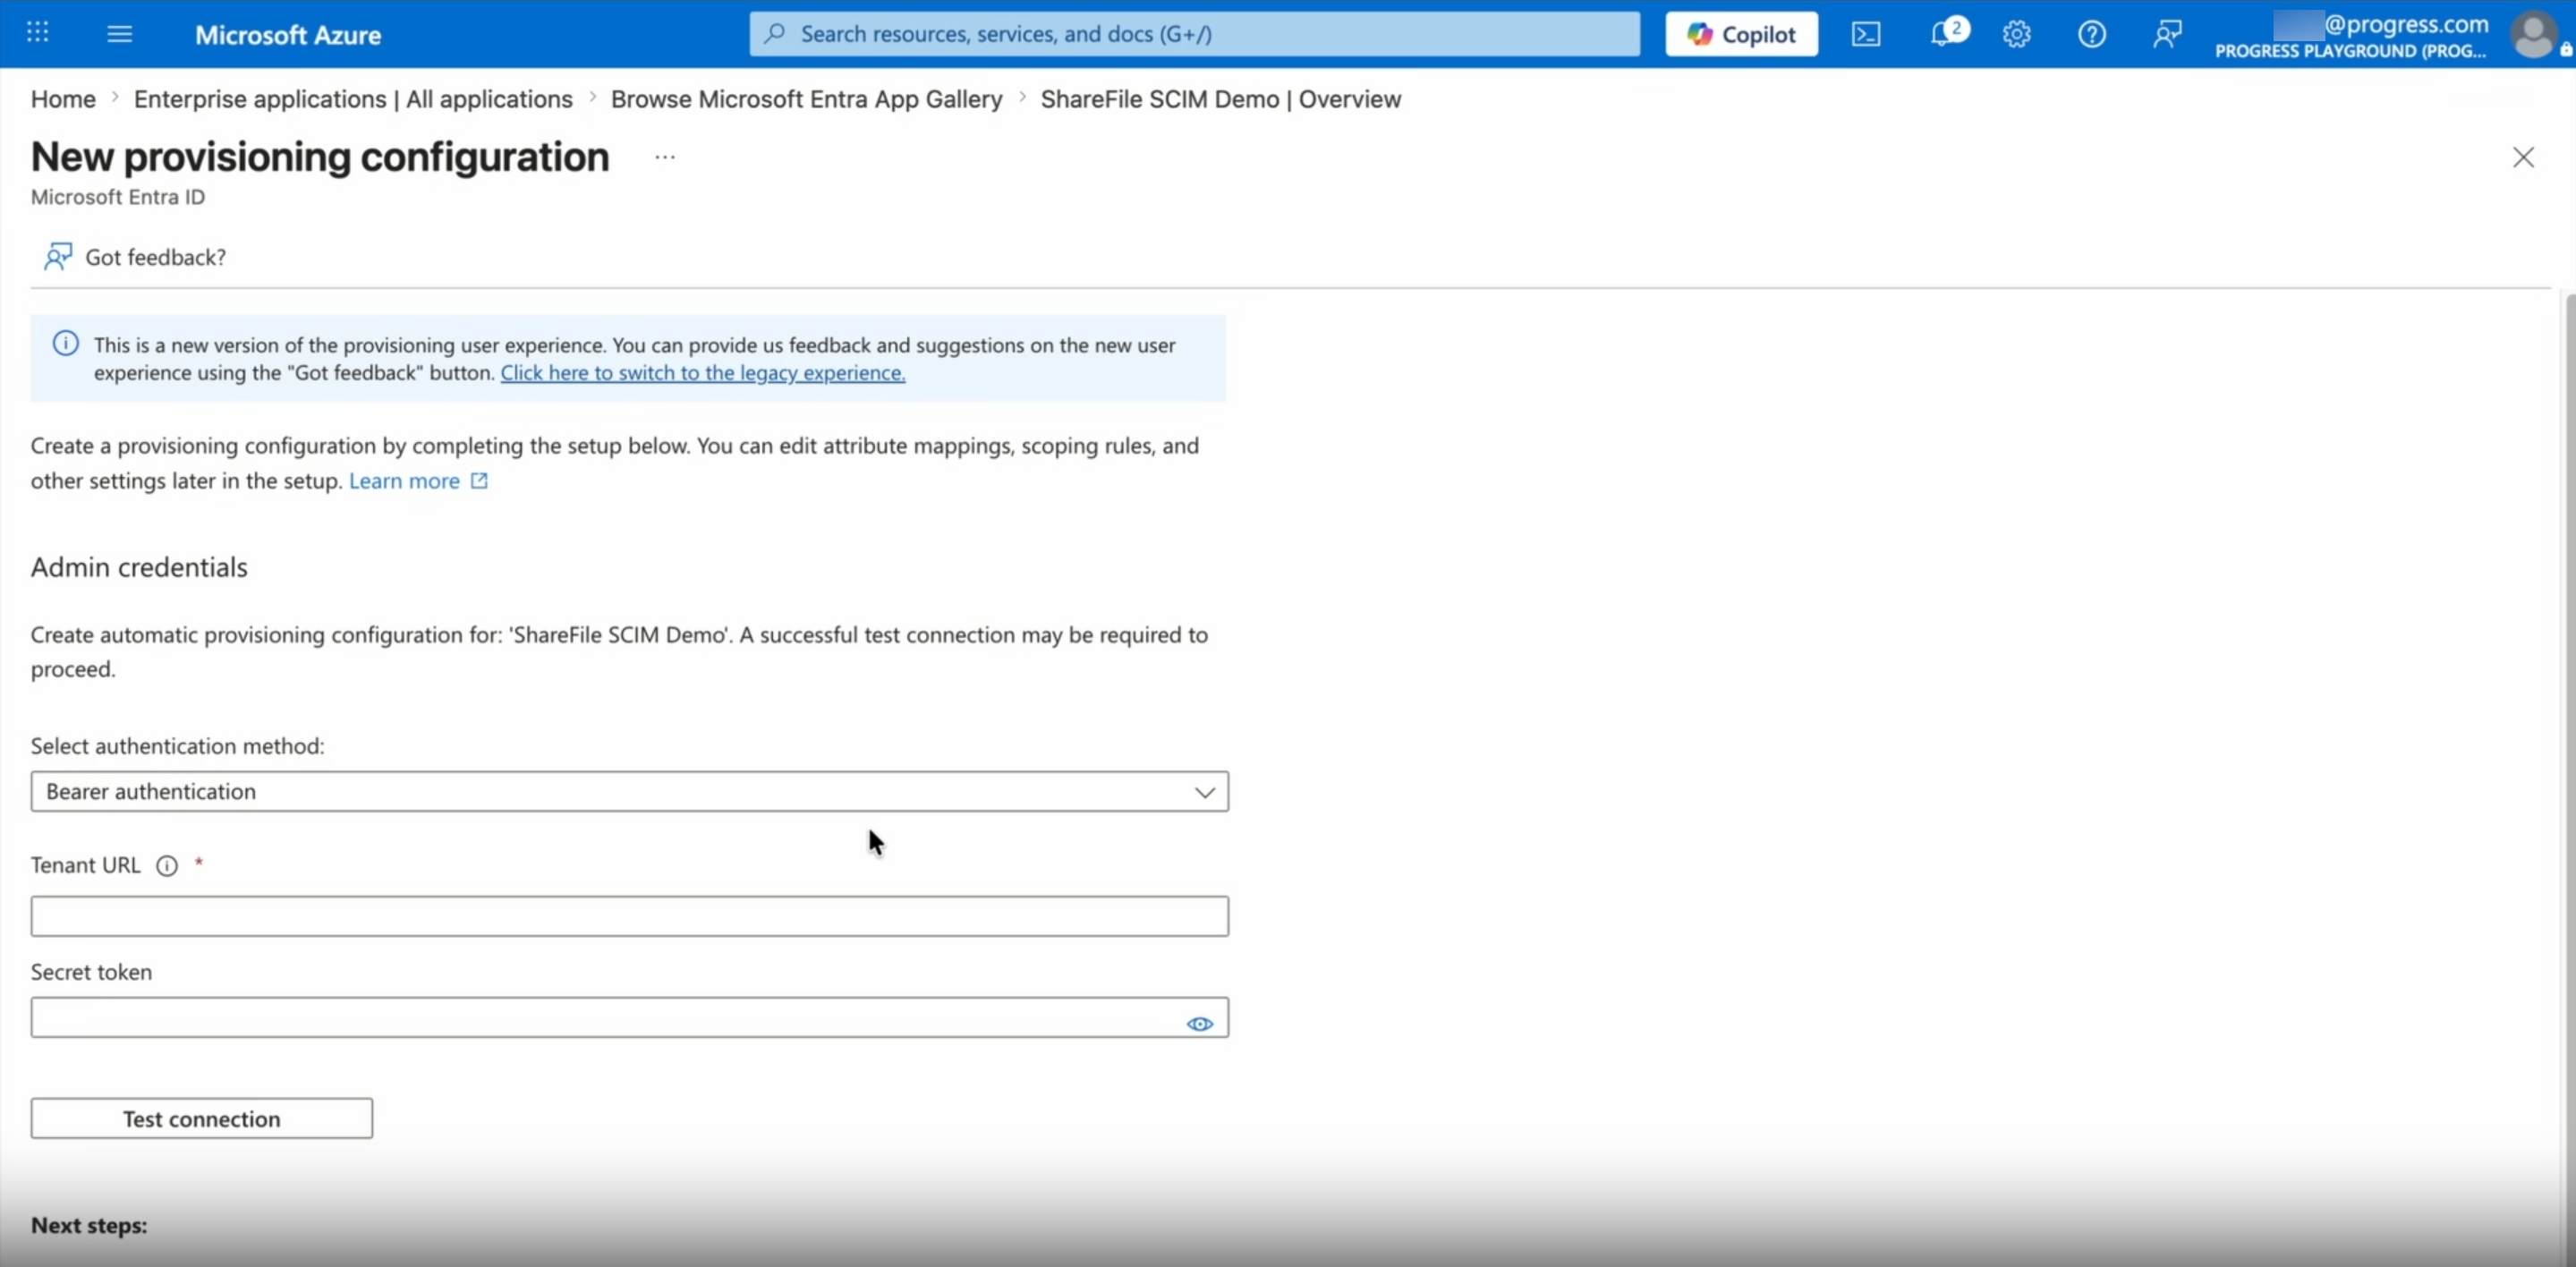The height and width of the screenshot is (1267, 2576).
Task: Click the search resources input field
Action: (x=1194, y=34)
